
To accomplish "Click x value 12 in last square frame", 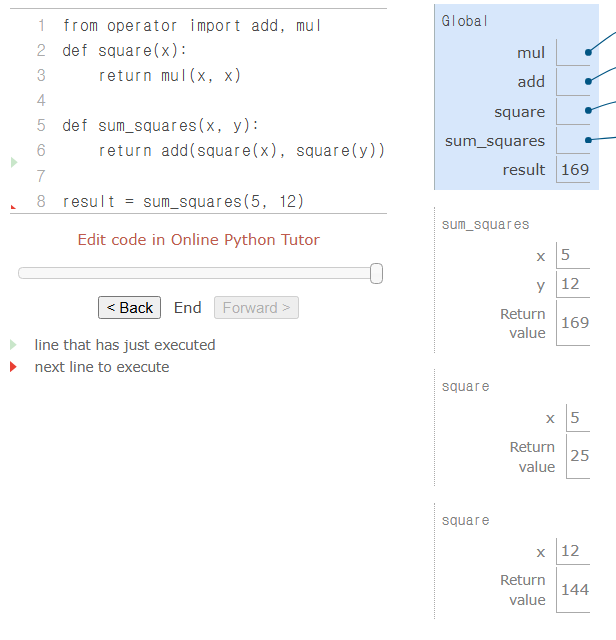I will coord(570,551).
